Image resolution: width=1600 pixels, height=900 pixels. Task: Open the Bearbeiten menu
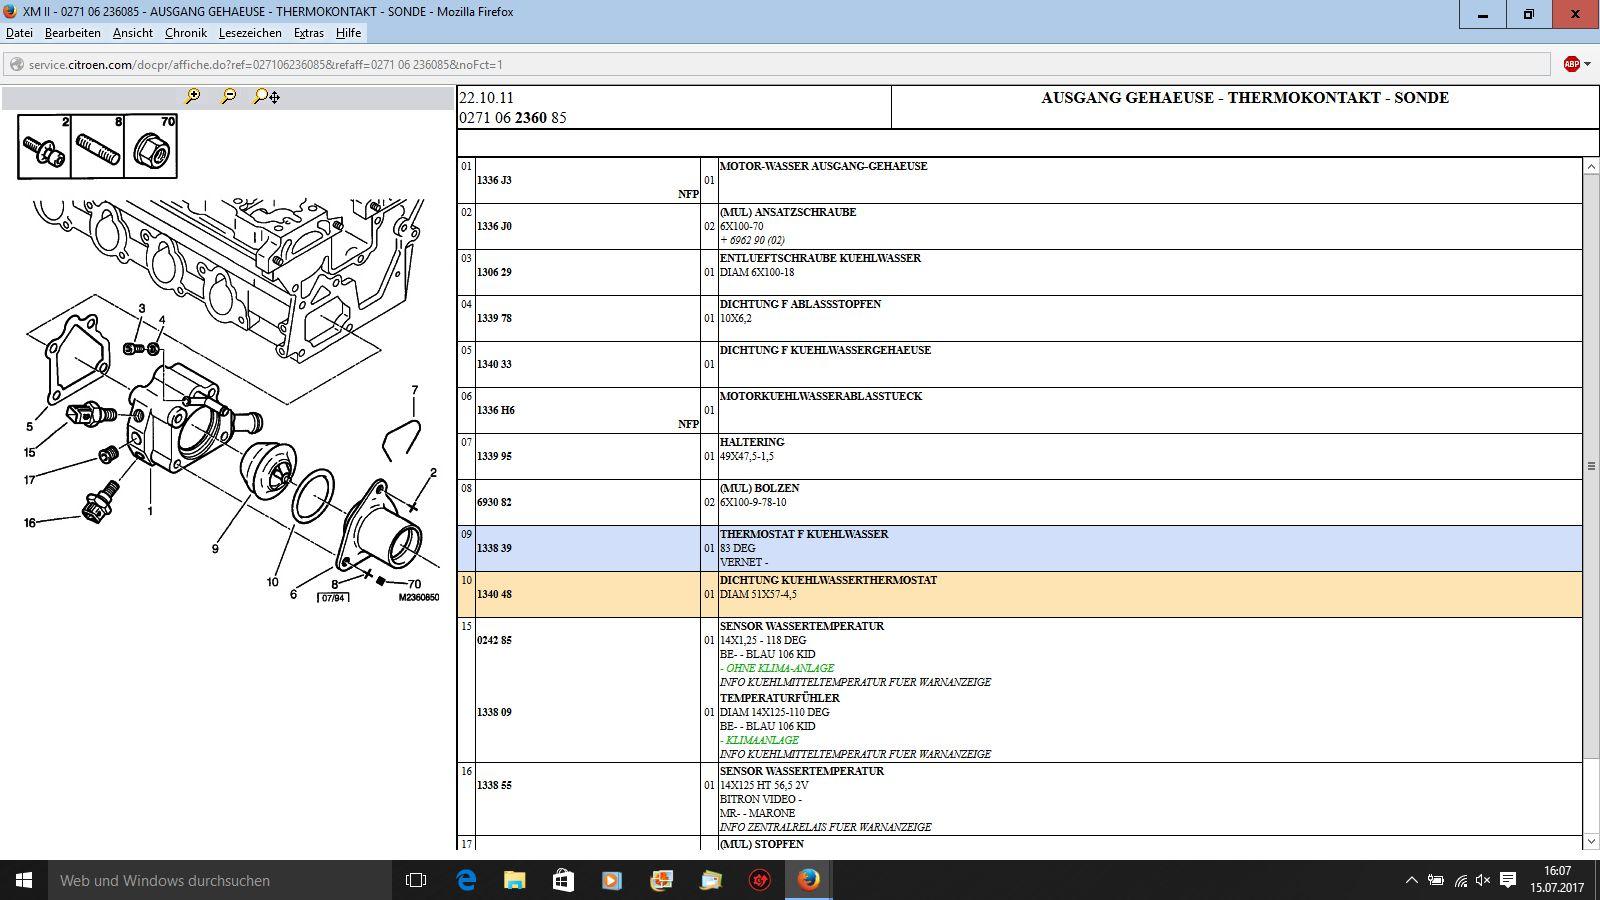(x=72, y=33)
